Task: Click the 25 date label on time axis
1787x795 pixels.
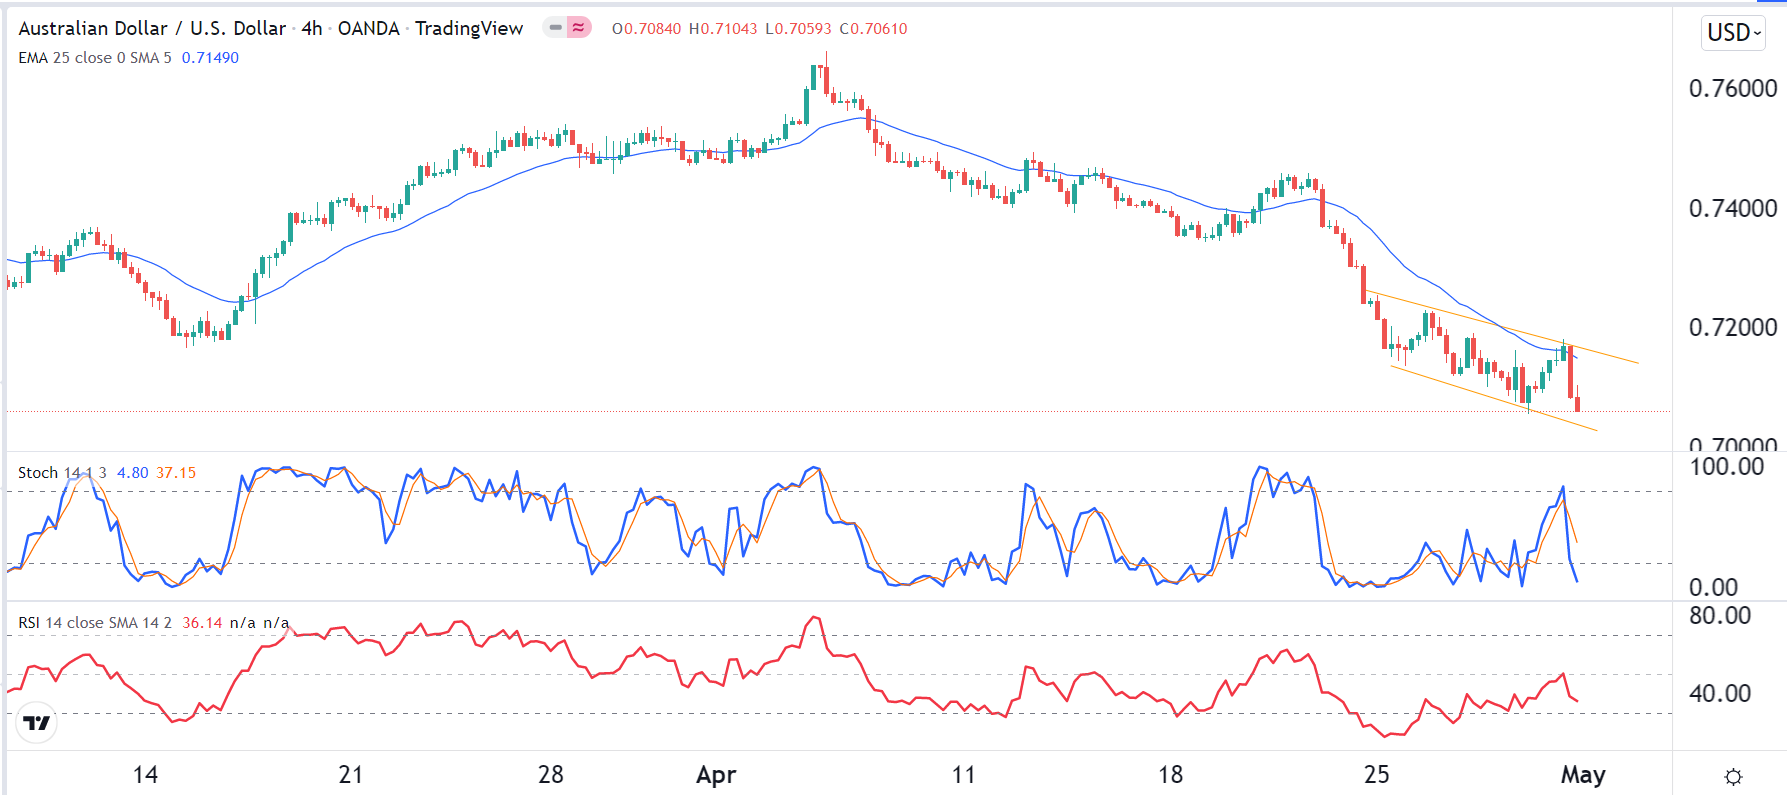Action: pos(1377,775)
